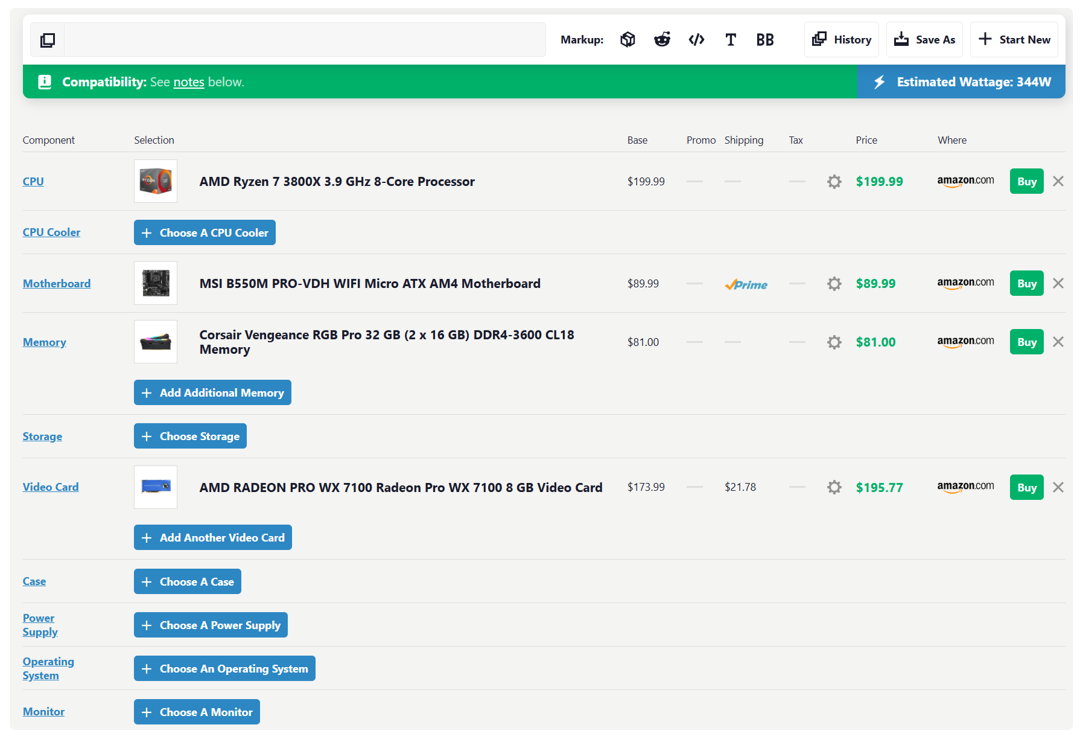Click amazon.com logo in Motherboard row
This screenshot has width=1080, height=748.
[x=966, y=283]
